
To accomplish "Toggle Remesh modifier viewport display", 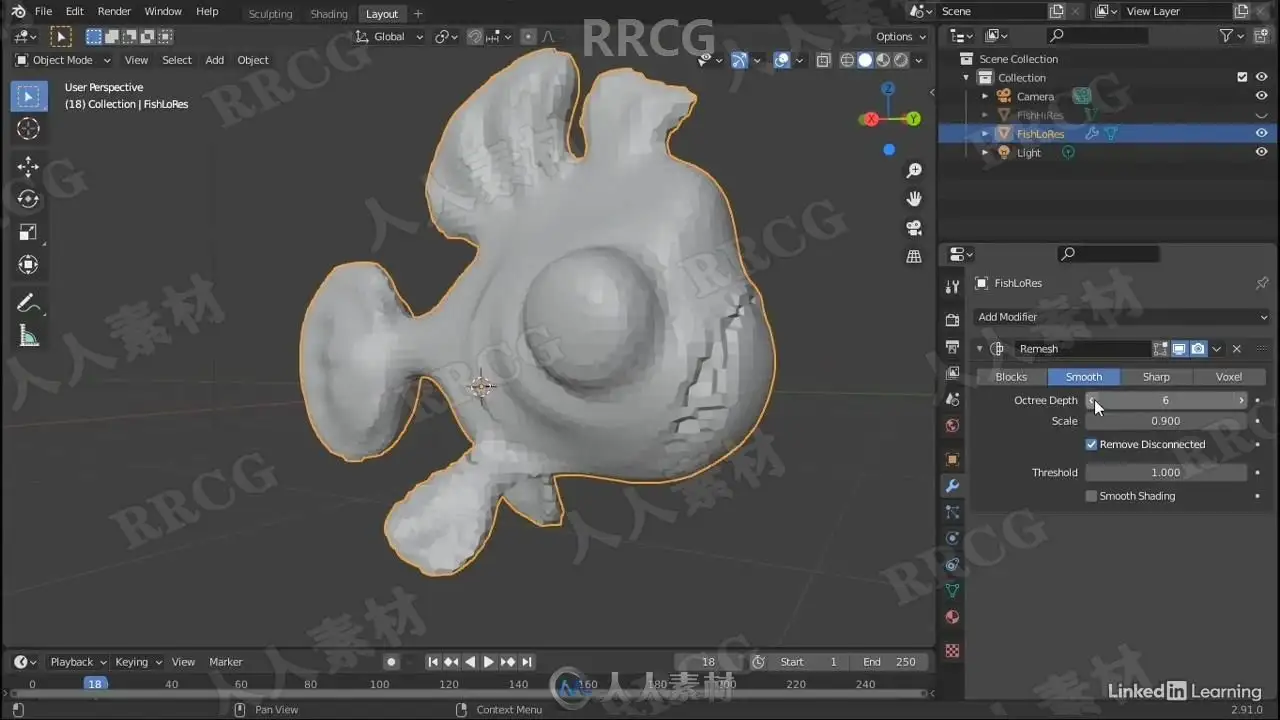I will coord(1179,349).
